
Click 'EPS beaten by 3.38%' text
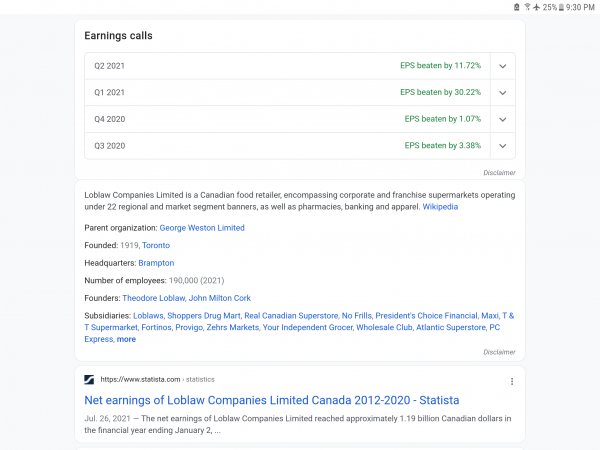click(443, 145)
